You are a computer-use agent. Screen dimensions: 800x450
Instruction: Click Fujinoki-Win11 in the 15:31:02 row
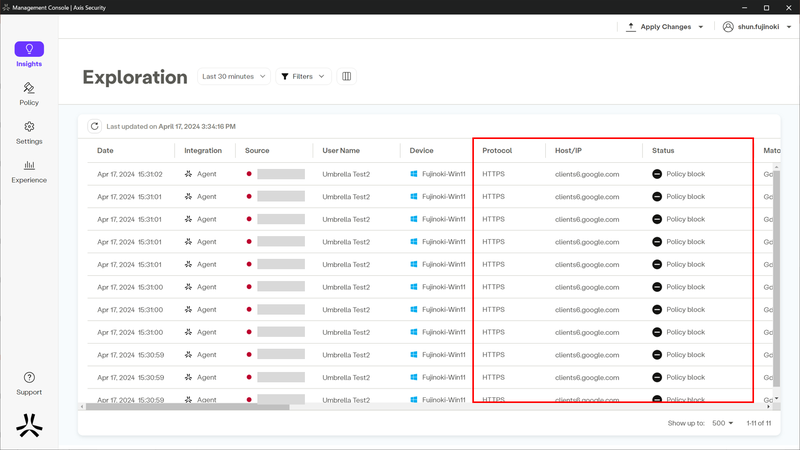pyautogui.click(x=444, y=174)
